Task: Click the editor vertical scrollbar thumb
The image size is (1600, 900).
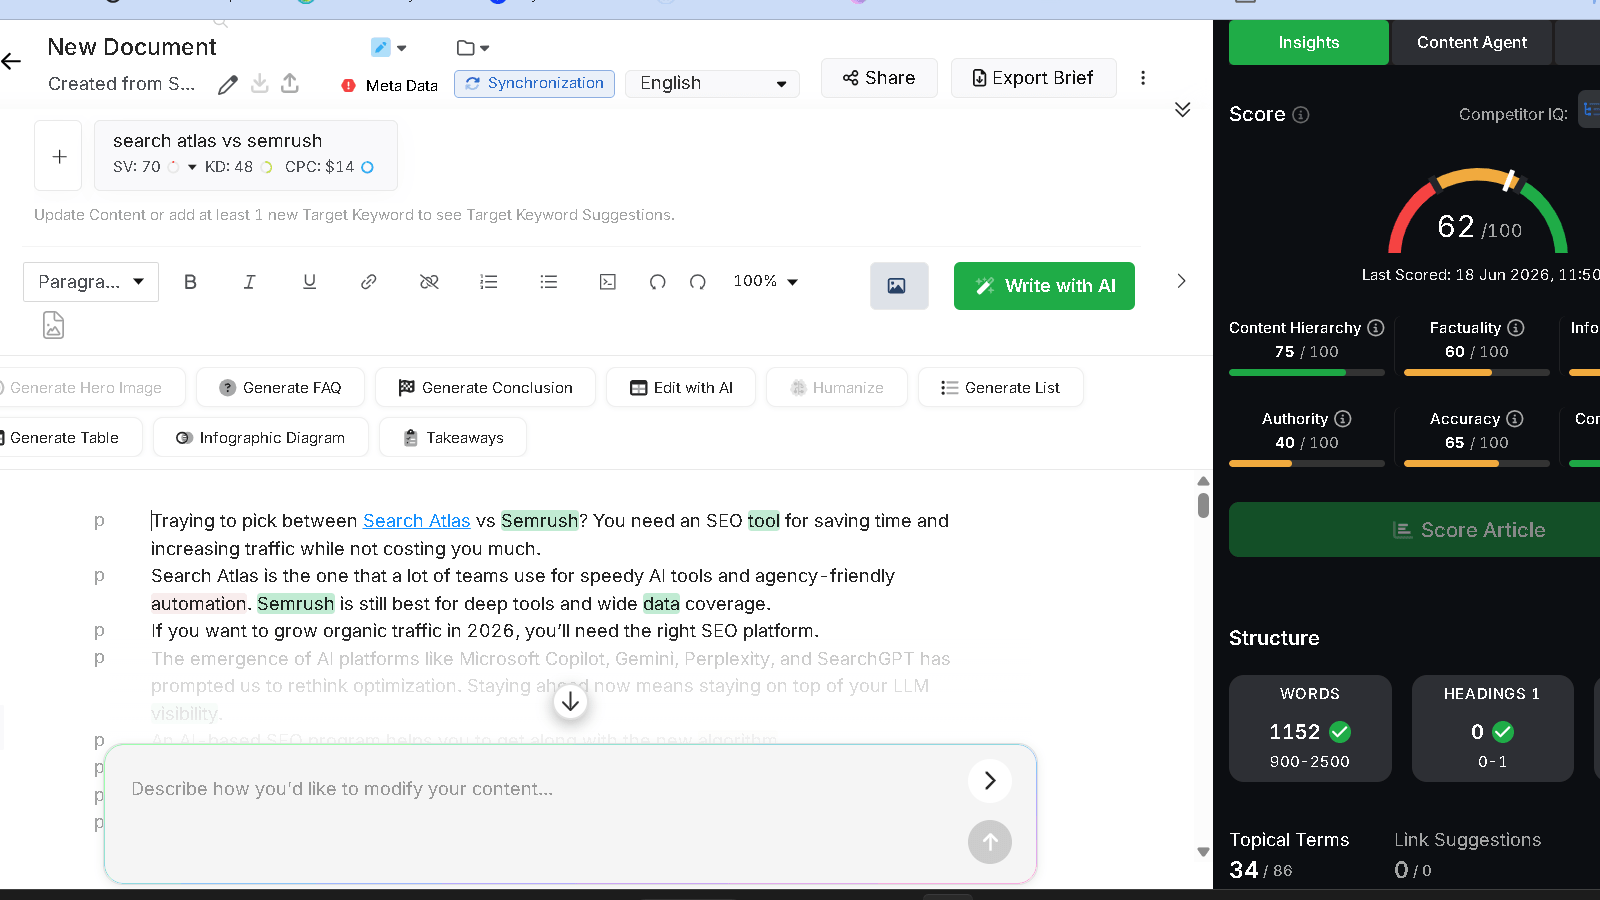Action: point(1203,505)
